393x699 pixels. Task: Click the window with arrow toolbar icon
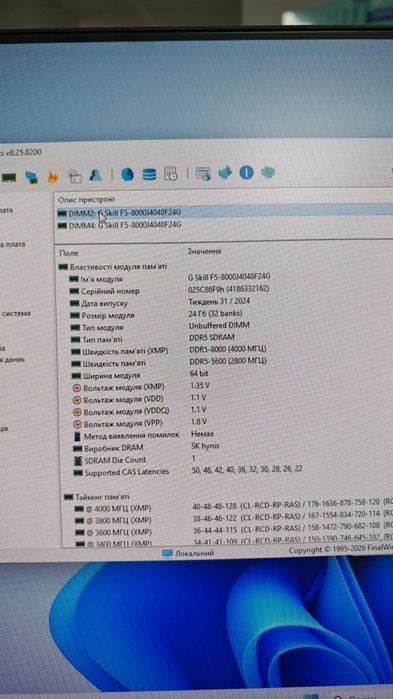pos(203,173)
